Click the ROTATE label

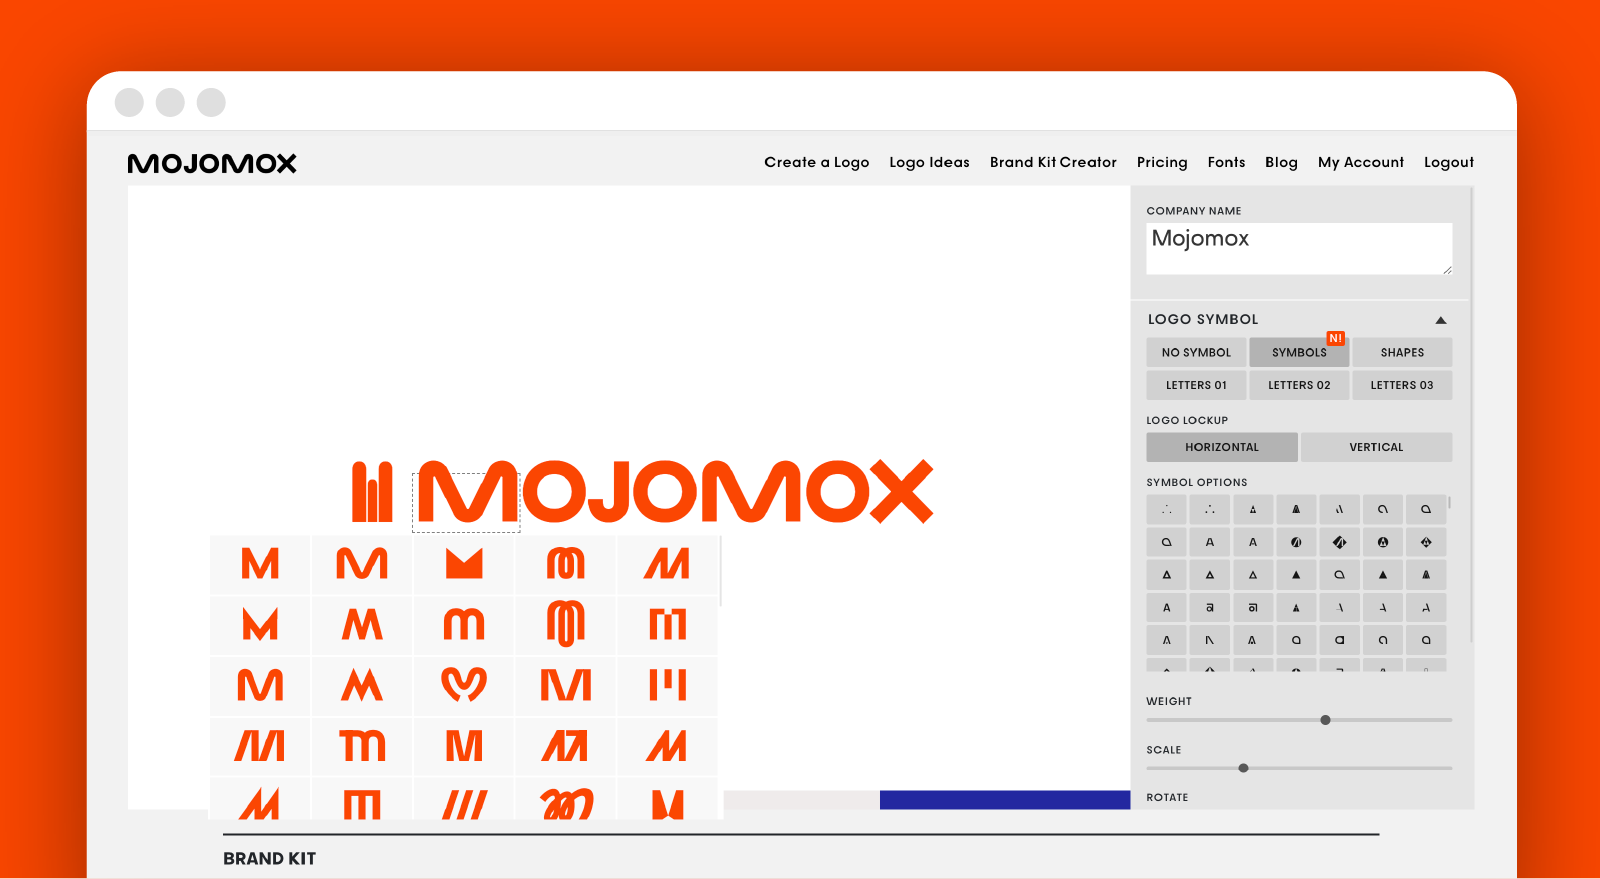click(x=1167, y=797)
